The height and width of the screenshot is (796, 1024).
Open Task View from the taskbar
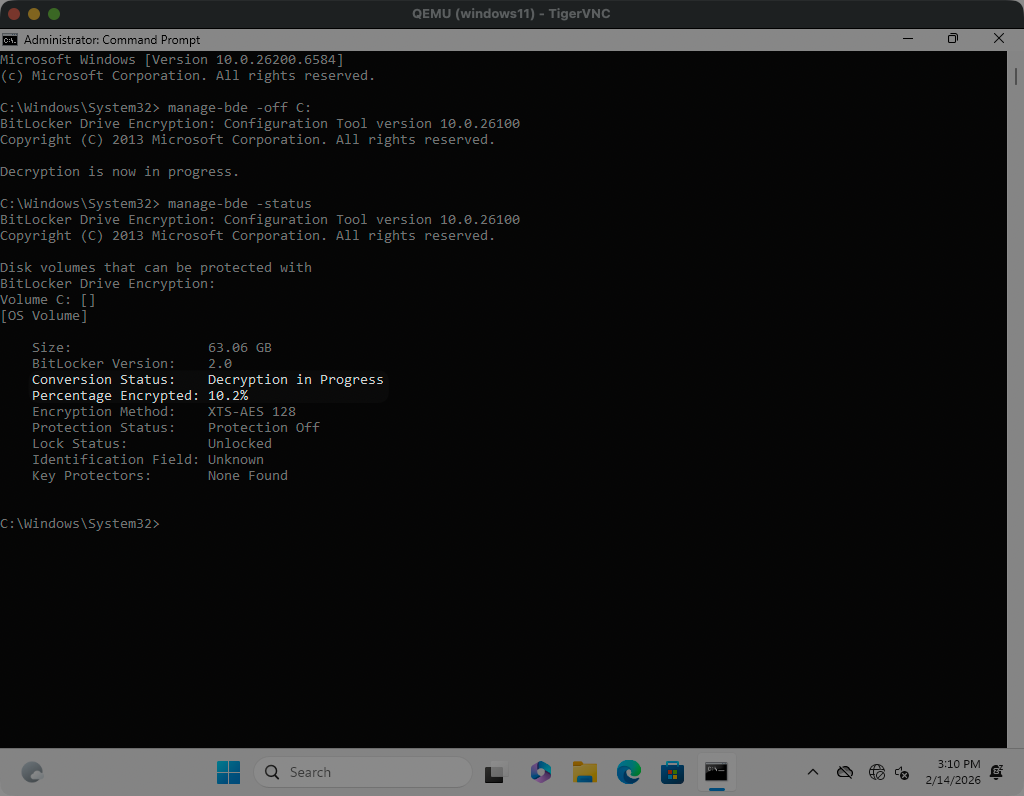coord(494,772)
